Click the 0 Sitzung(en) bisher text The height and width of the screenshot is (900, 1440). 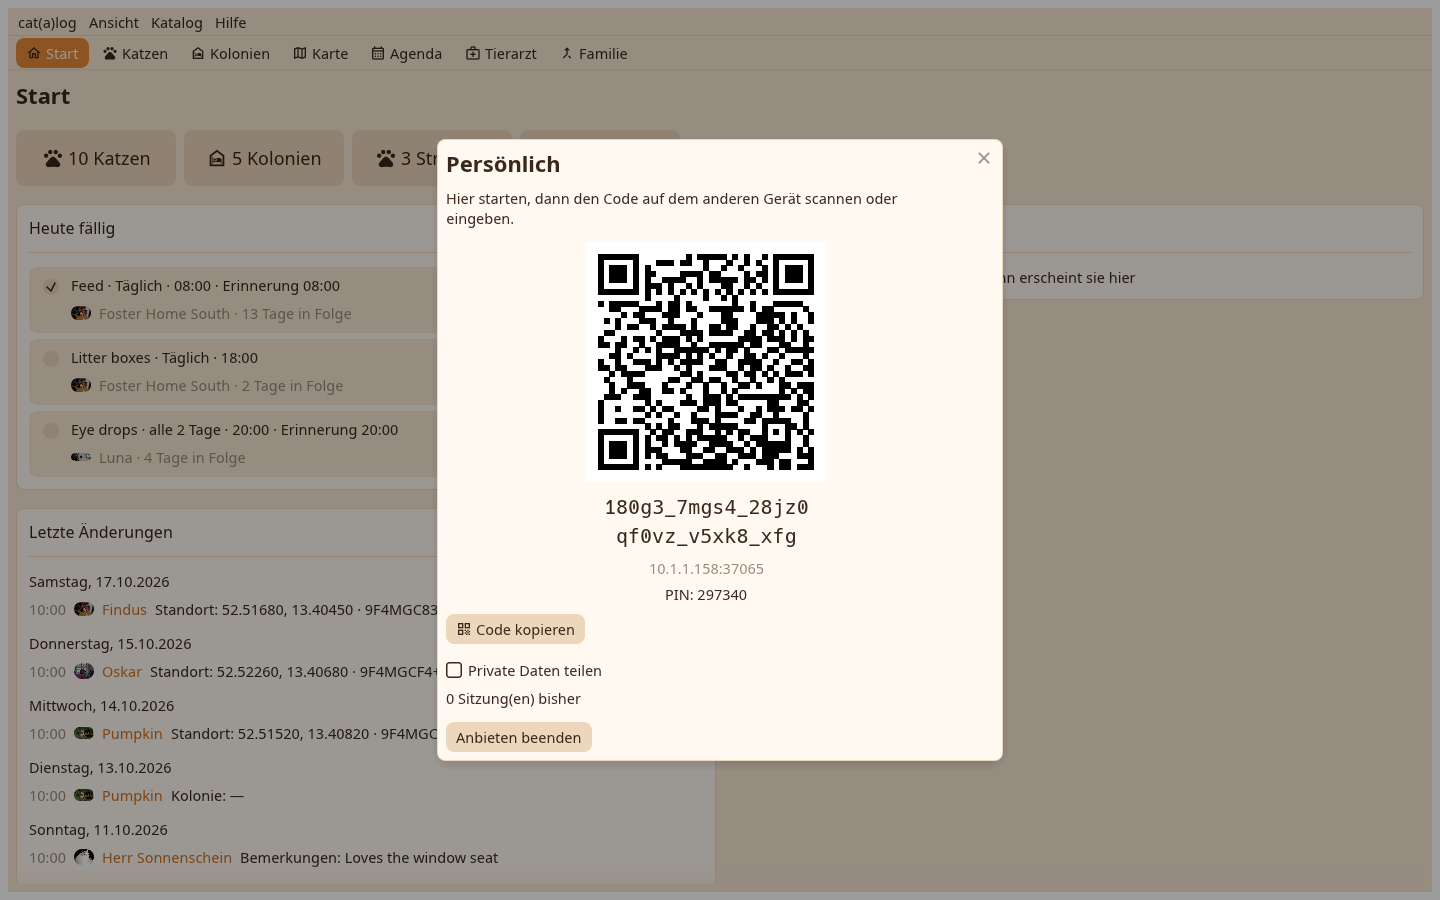click(x=513, y=698)
